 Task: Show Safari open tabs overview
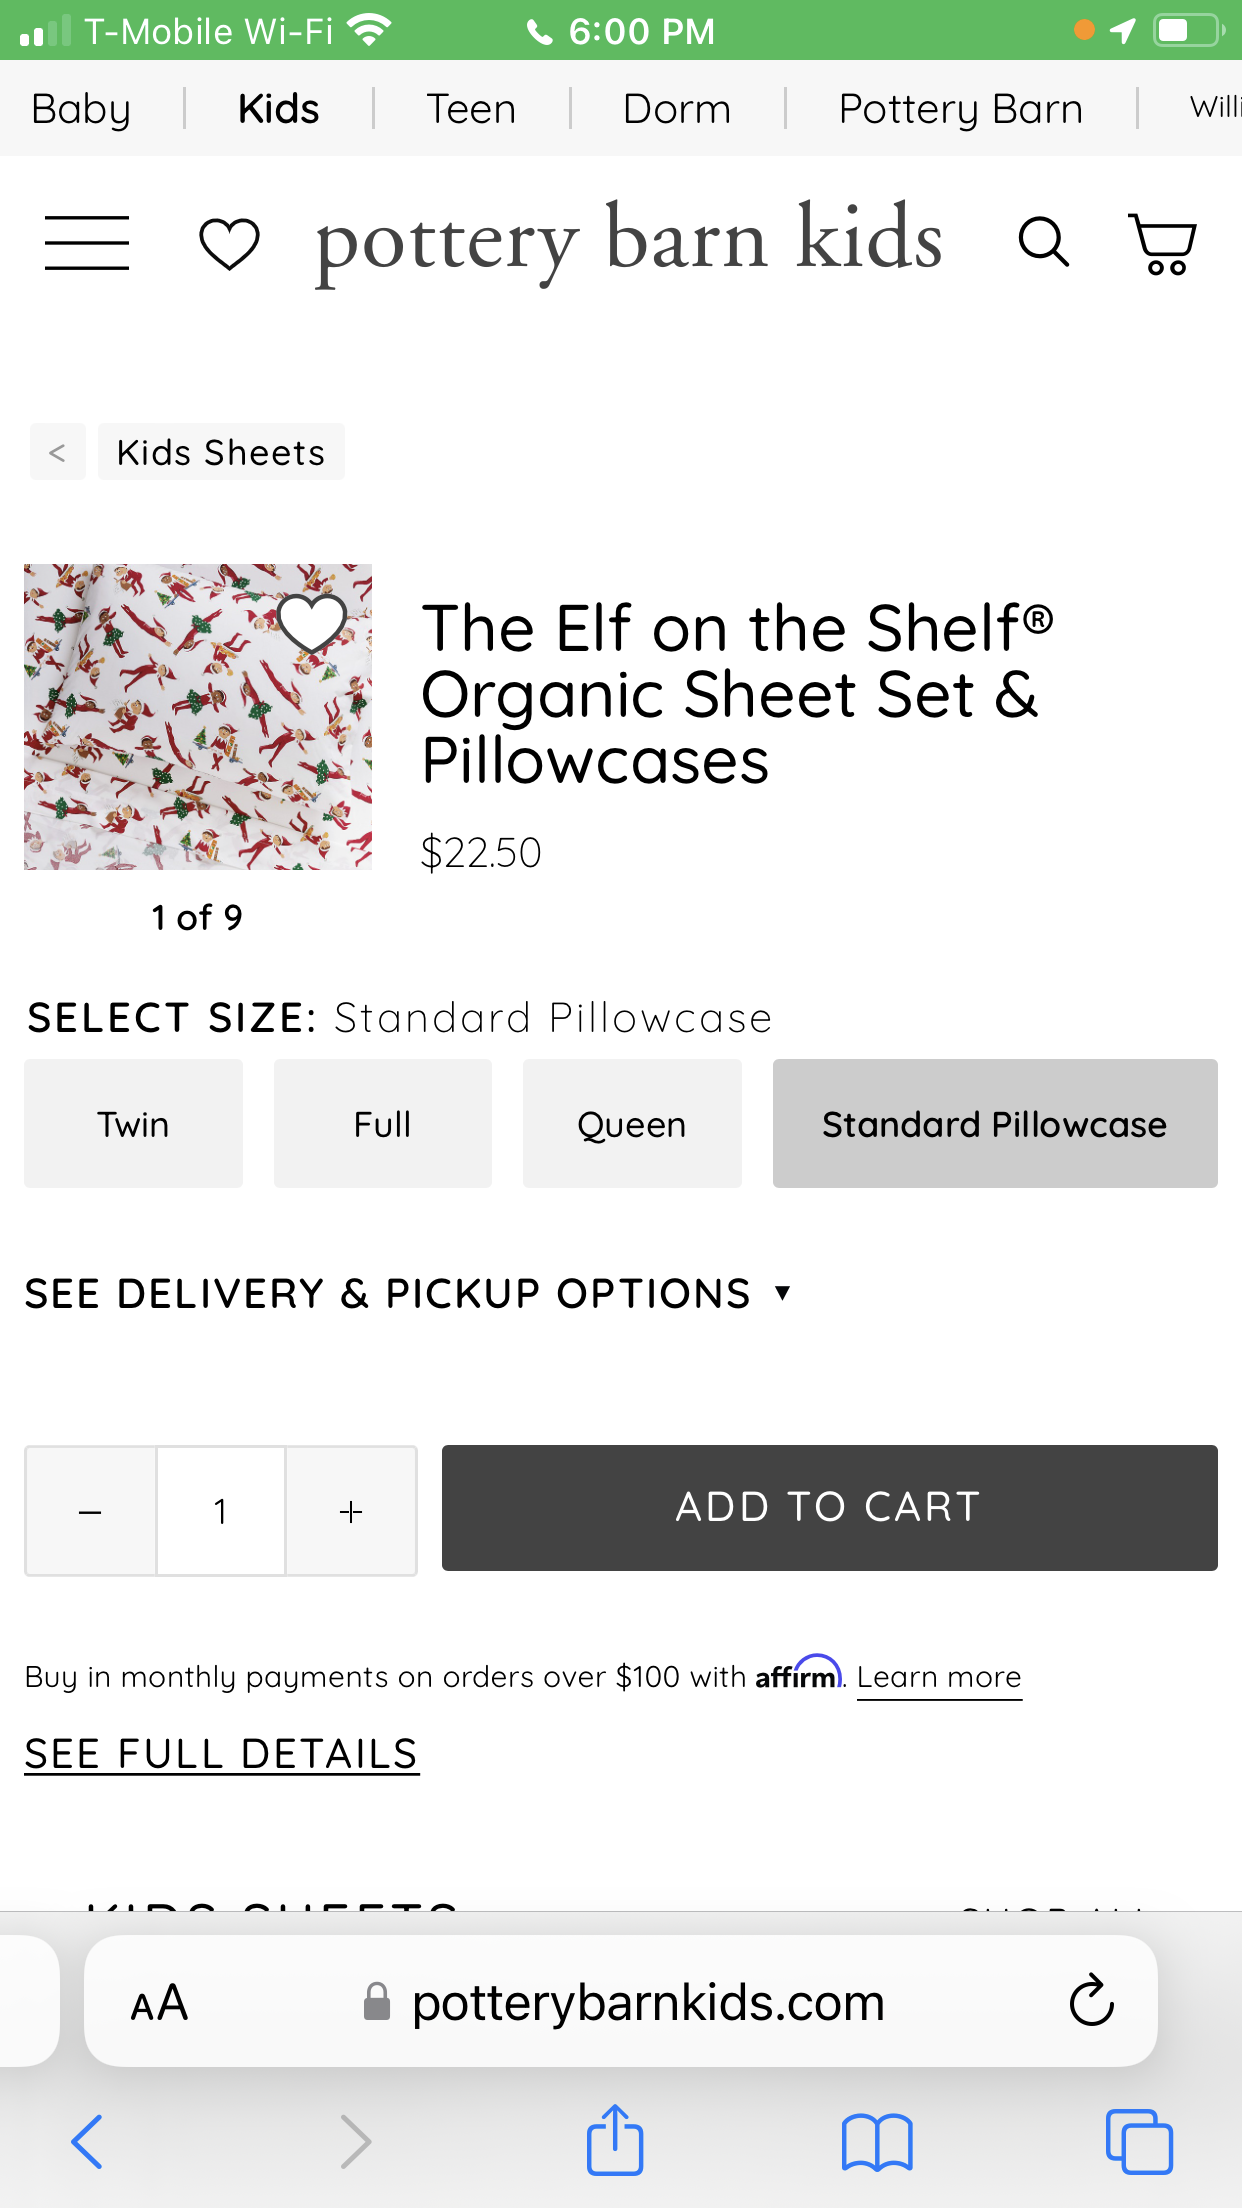pos(1138,2142)
